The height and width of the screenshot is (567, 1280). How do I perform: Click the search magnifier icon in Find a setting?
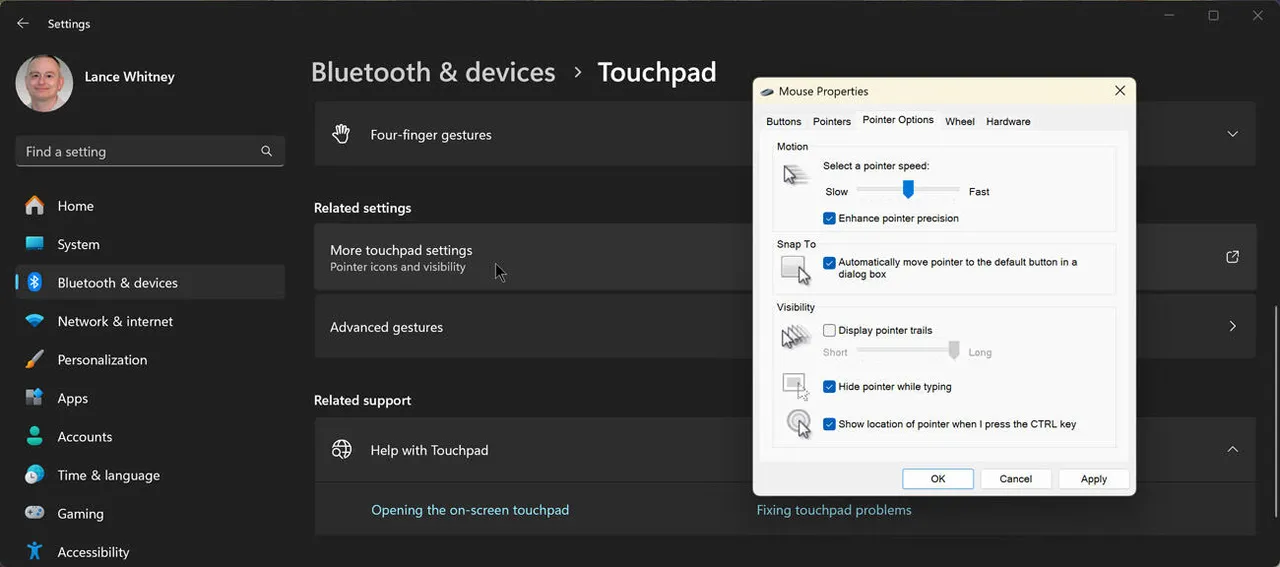pos(266,151)
